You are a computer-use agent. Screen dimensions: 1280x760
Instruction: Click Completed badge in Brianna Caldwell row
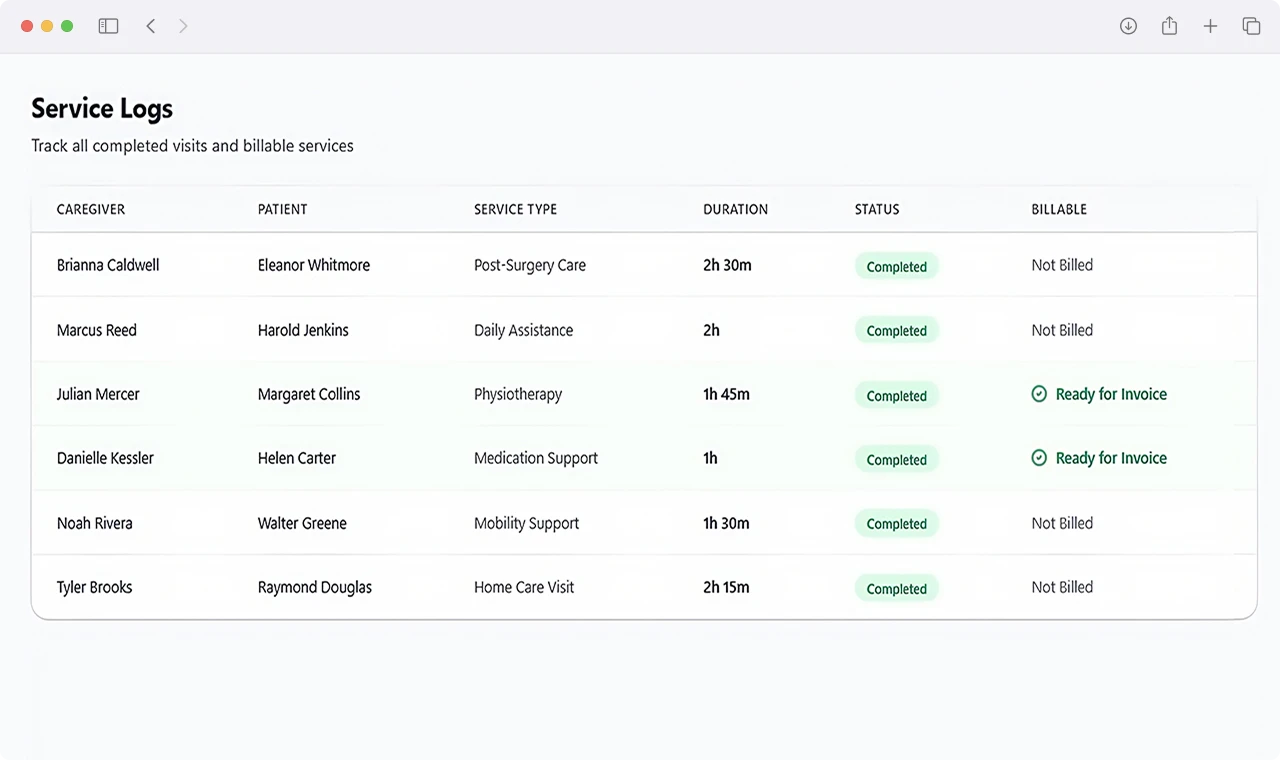tap(897, 266)
